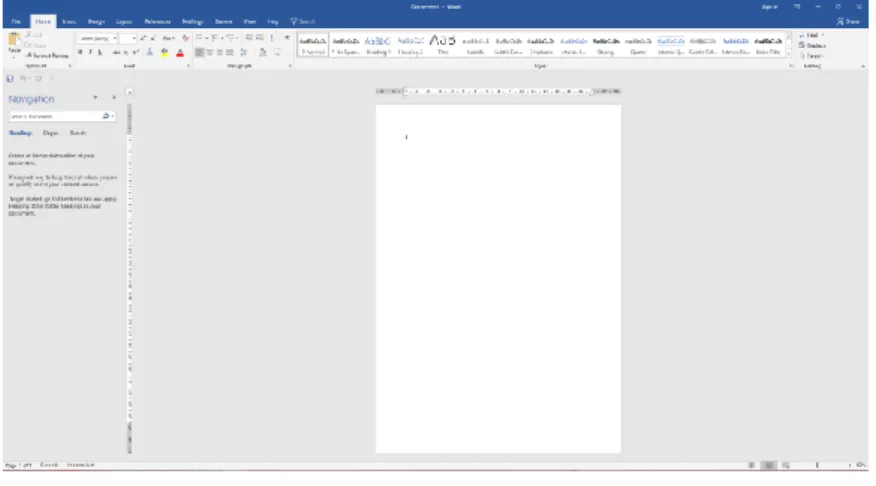Screen dimensions: 876x486
Task: Click the Copy icon in Clipboard group
Action: coord(27,45)
